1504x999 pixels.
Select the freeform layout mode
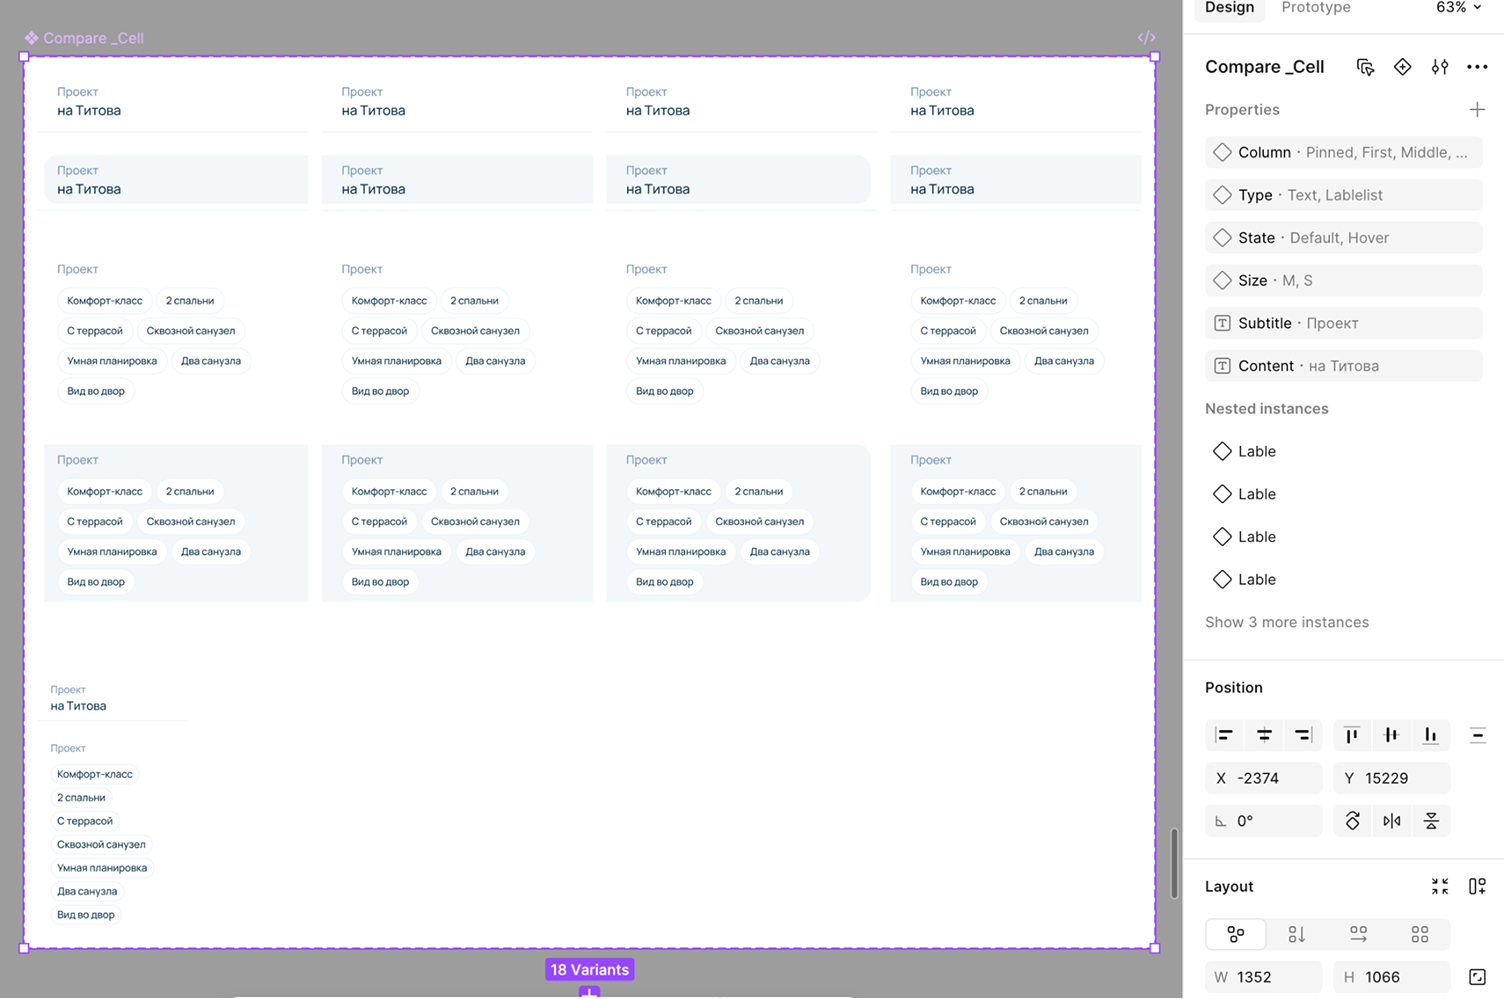pyautogui.click(x=1236, y=934)
